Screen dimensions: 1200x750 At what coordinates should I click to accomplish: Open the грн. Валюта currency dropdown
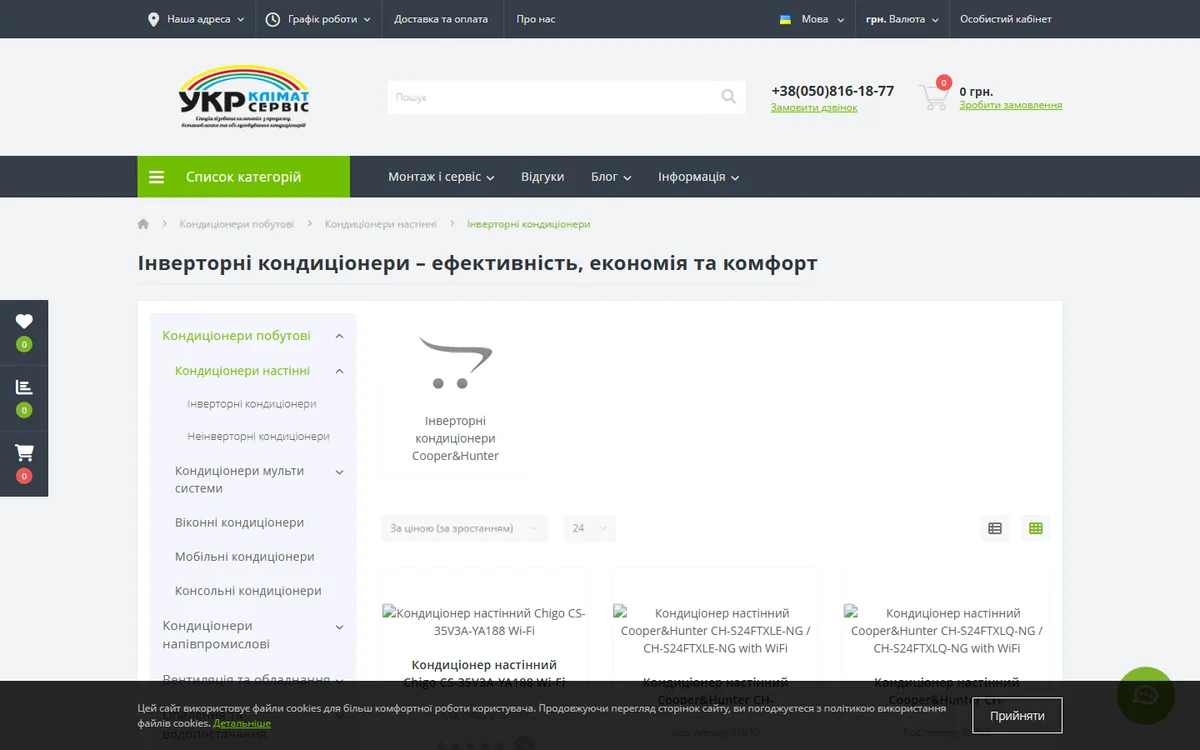[903, 19]
